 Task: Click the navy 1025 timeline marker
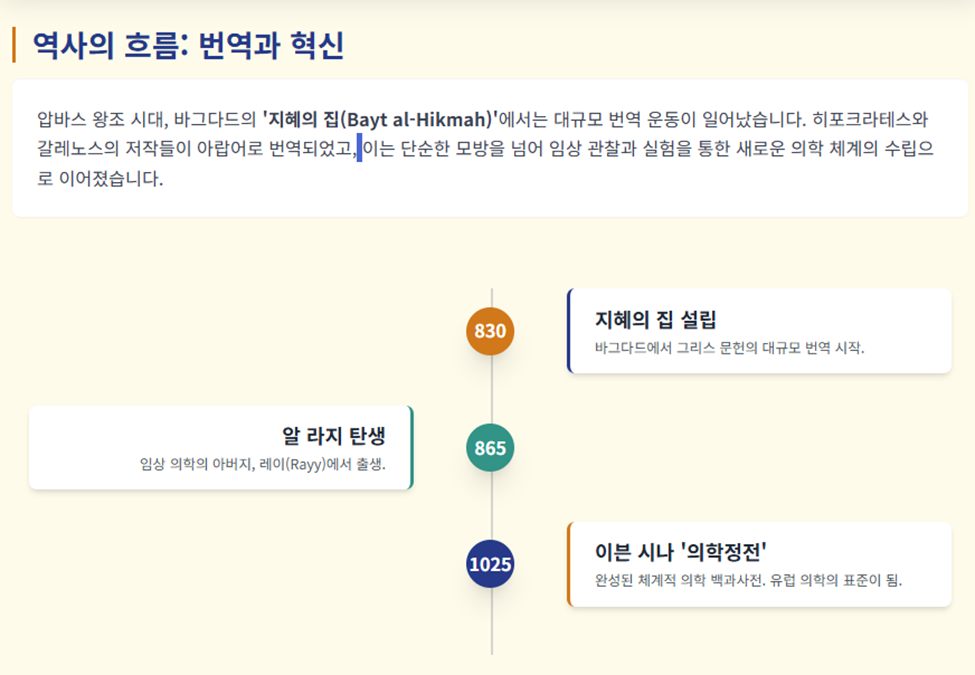pos(490,564)
